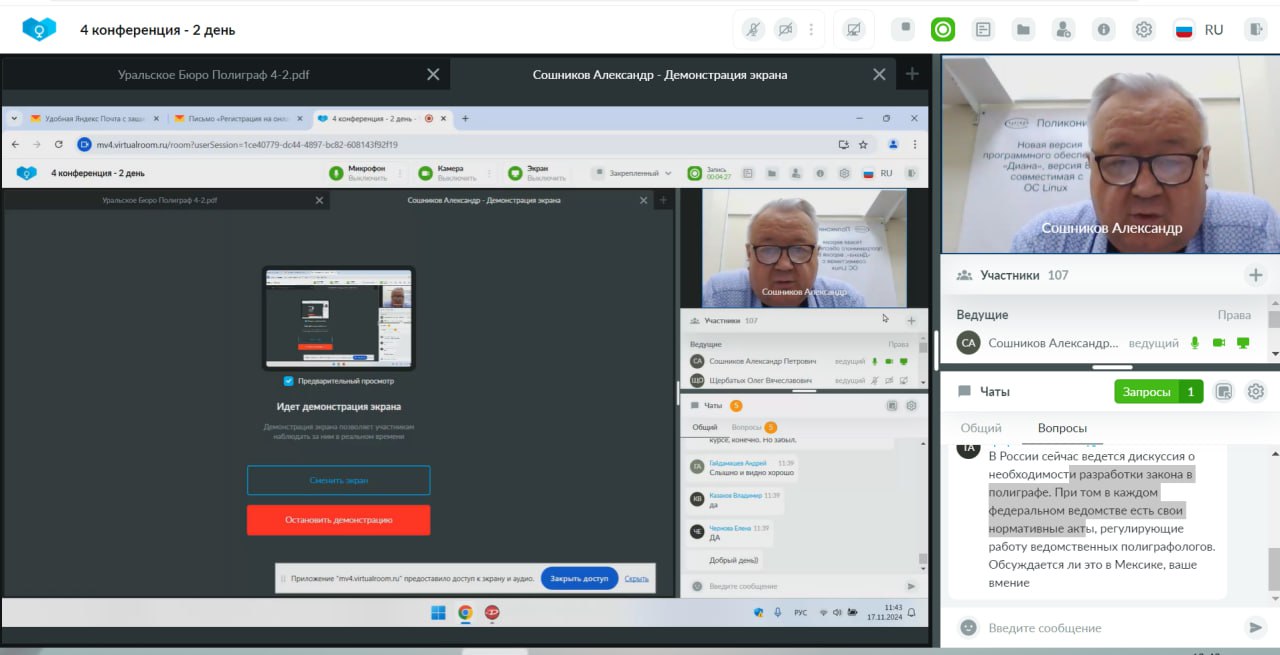This screenshot has height=655, width=1280.
Task: Click the green Запросы button
Action: [1158, 392]
